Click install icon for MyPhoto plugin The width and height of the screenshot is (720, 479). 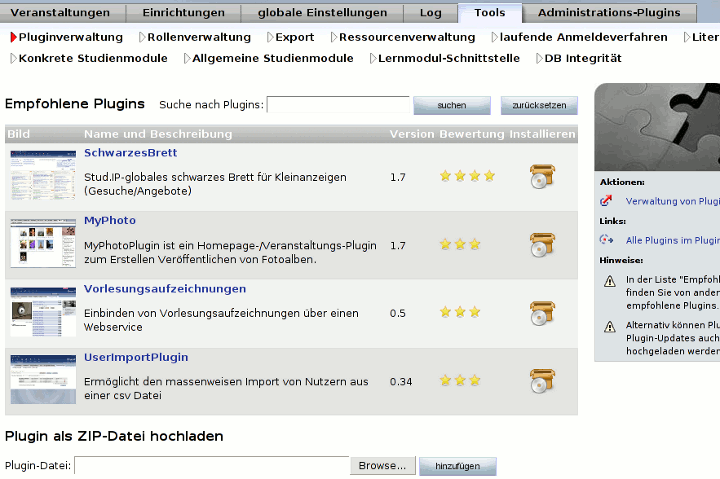542,245
